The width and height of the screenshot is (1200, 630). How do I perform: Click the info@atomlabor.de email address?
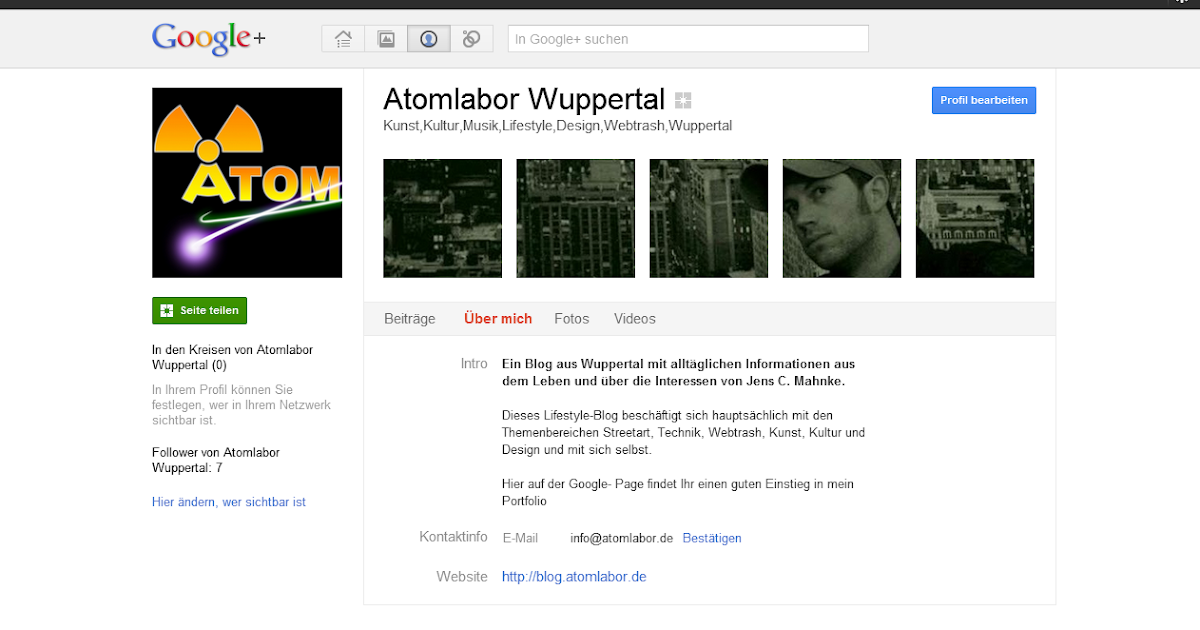click(622, 538)
